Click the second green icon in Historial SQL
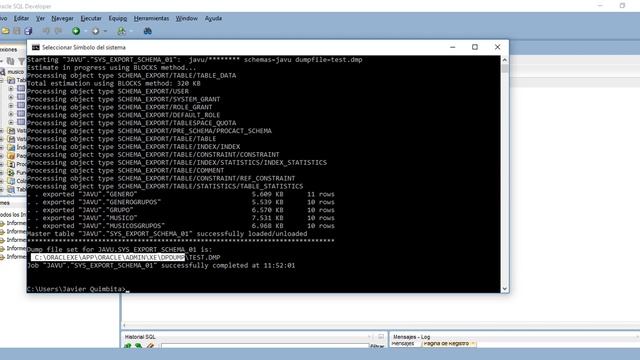 [x=139, y=346]
